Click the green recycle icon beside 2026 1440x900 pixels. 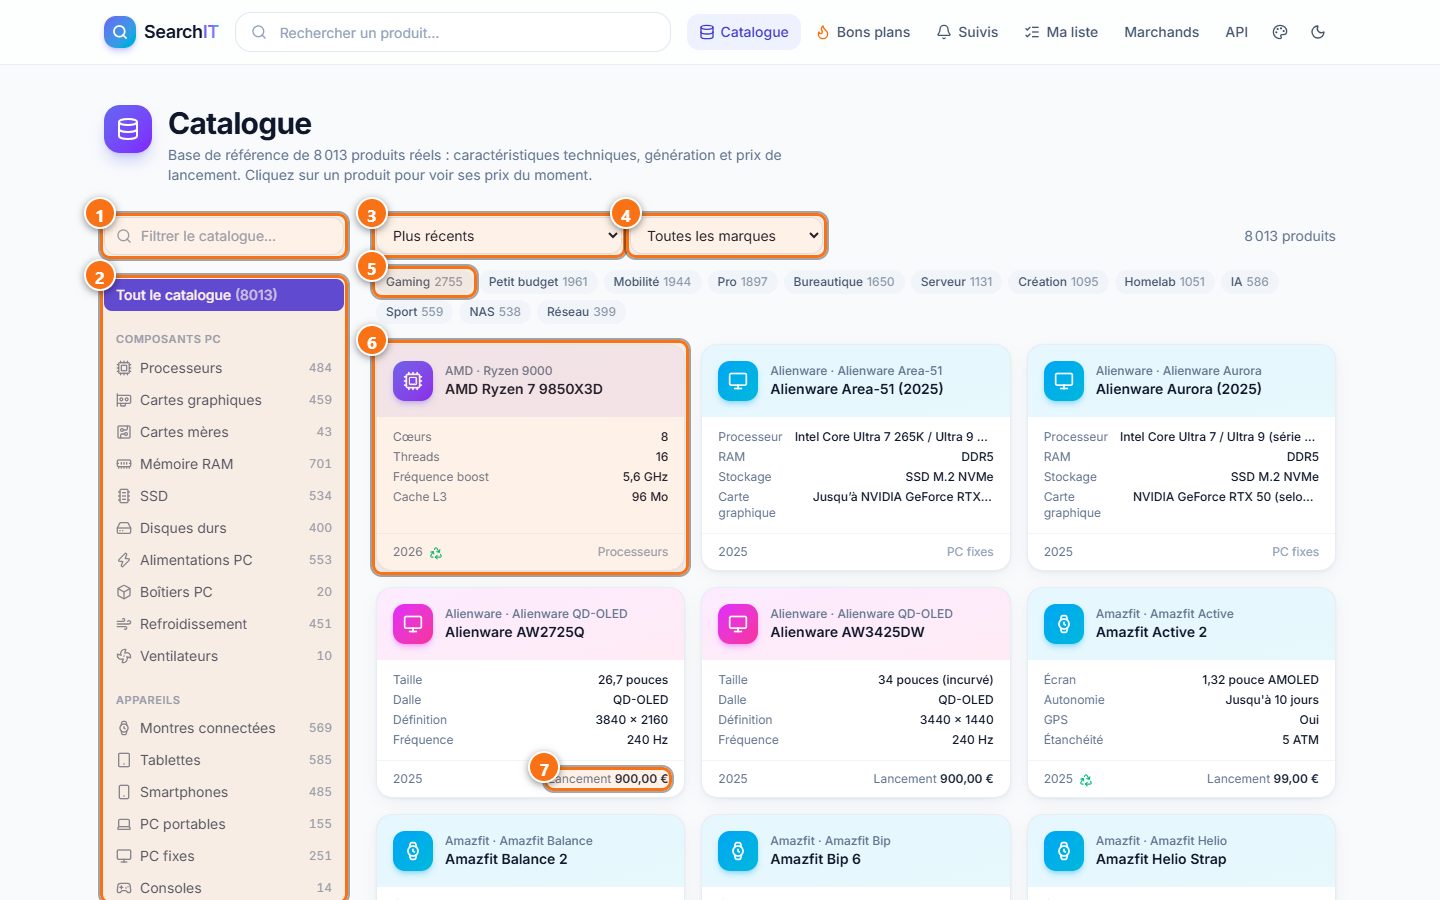[x=436, y=553]
